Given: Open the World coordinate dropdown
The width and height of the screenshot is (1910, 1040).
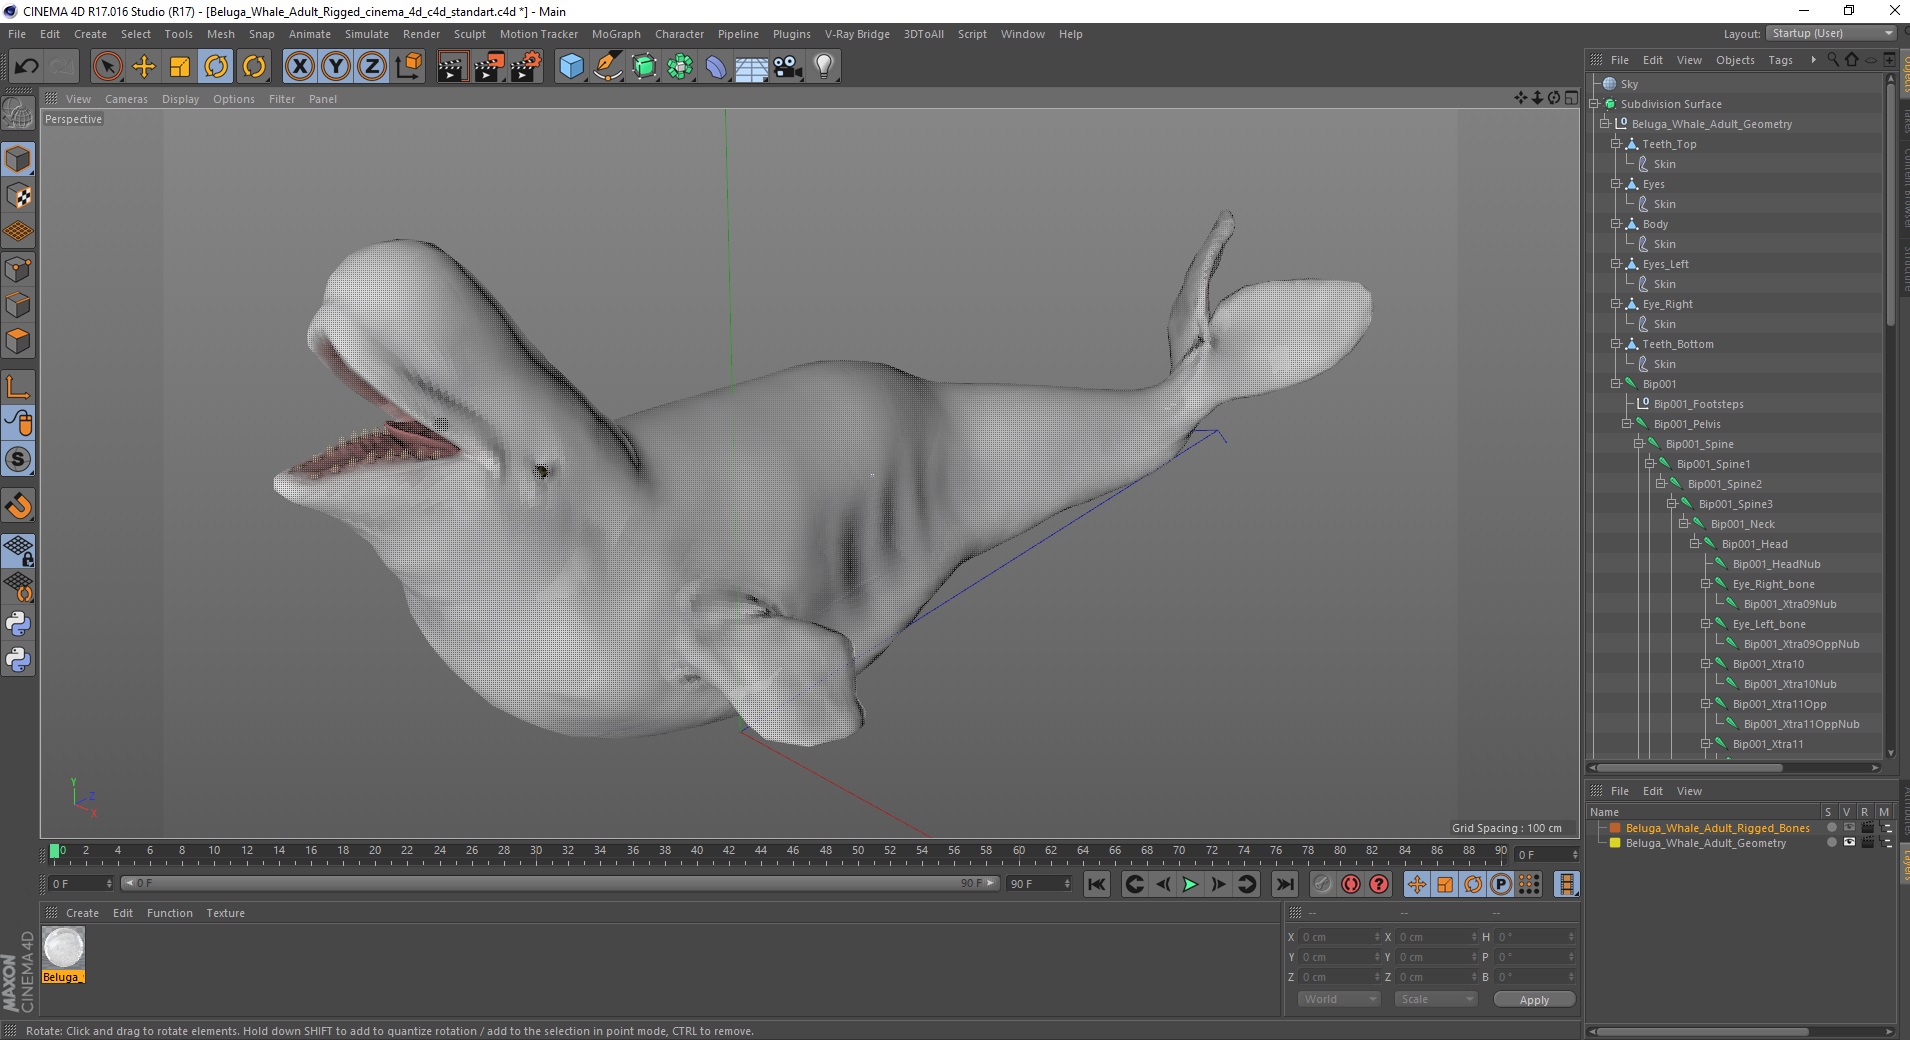Looking at the screenshot, I should point(1339,999).
